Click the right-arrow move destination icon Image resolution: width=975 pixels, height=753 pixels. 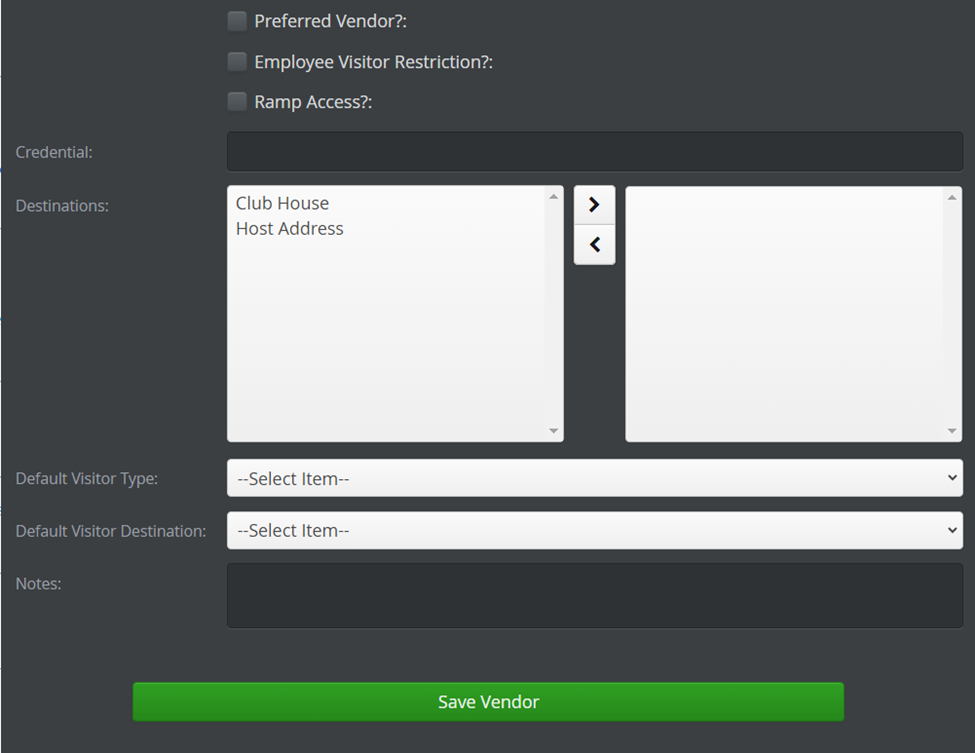point(594,205)
